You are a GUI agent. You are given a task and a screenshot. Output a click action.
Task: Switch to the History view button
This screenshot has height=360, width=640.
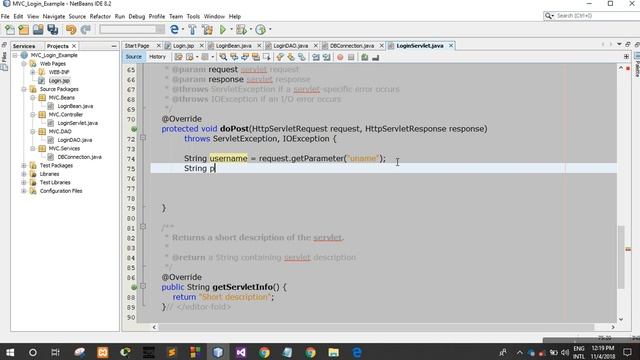(x=157, y=57)
